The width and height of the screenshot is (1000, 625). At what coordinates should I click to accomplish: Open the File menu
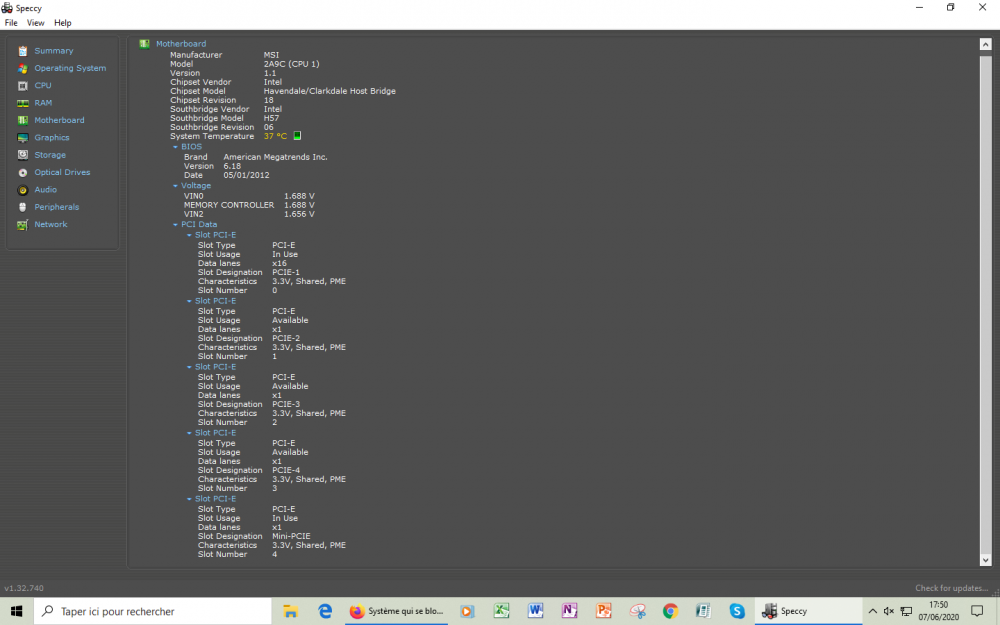[11, 23]
